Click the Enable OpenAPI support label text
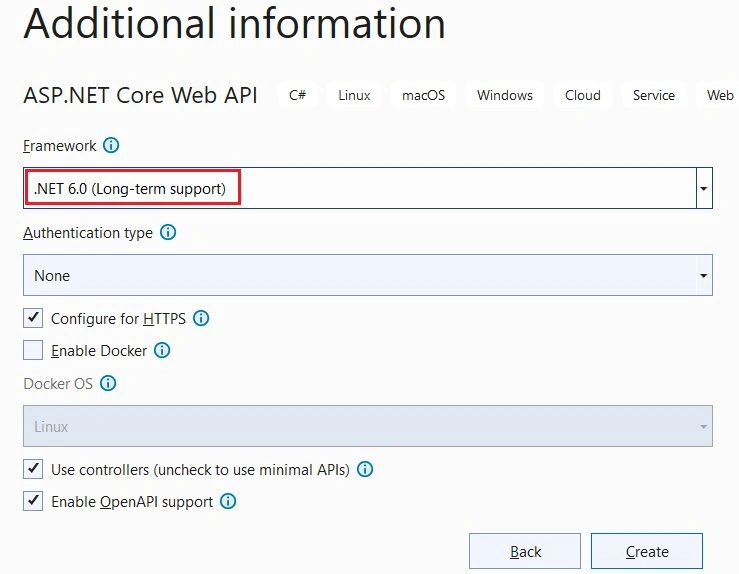This screenshot has width=739, height=574. click(x=132, y=502)
